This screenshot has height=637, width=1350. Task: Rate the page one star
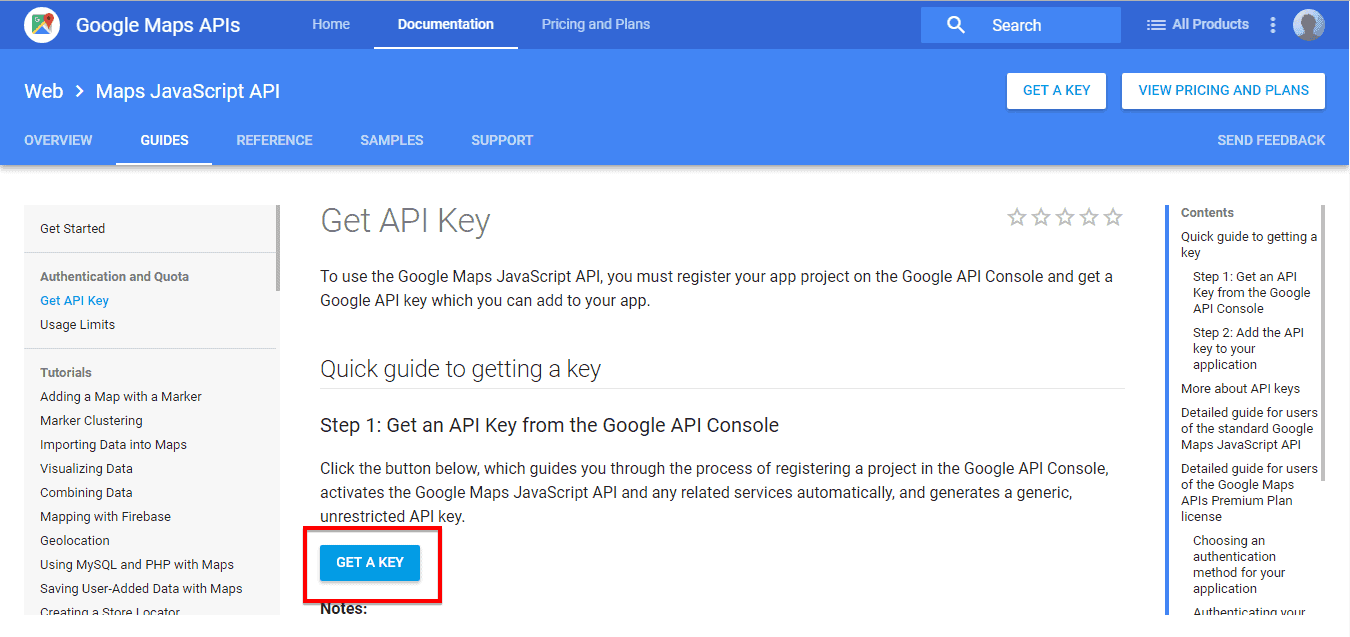click(1017, 217)
